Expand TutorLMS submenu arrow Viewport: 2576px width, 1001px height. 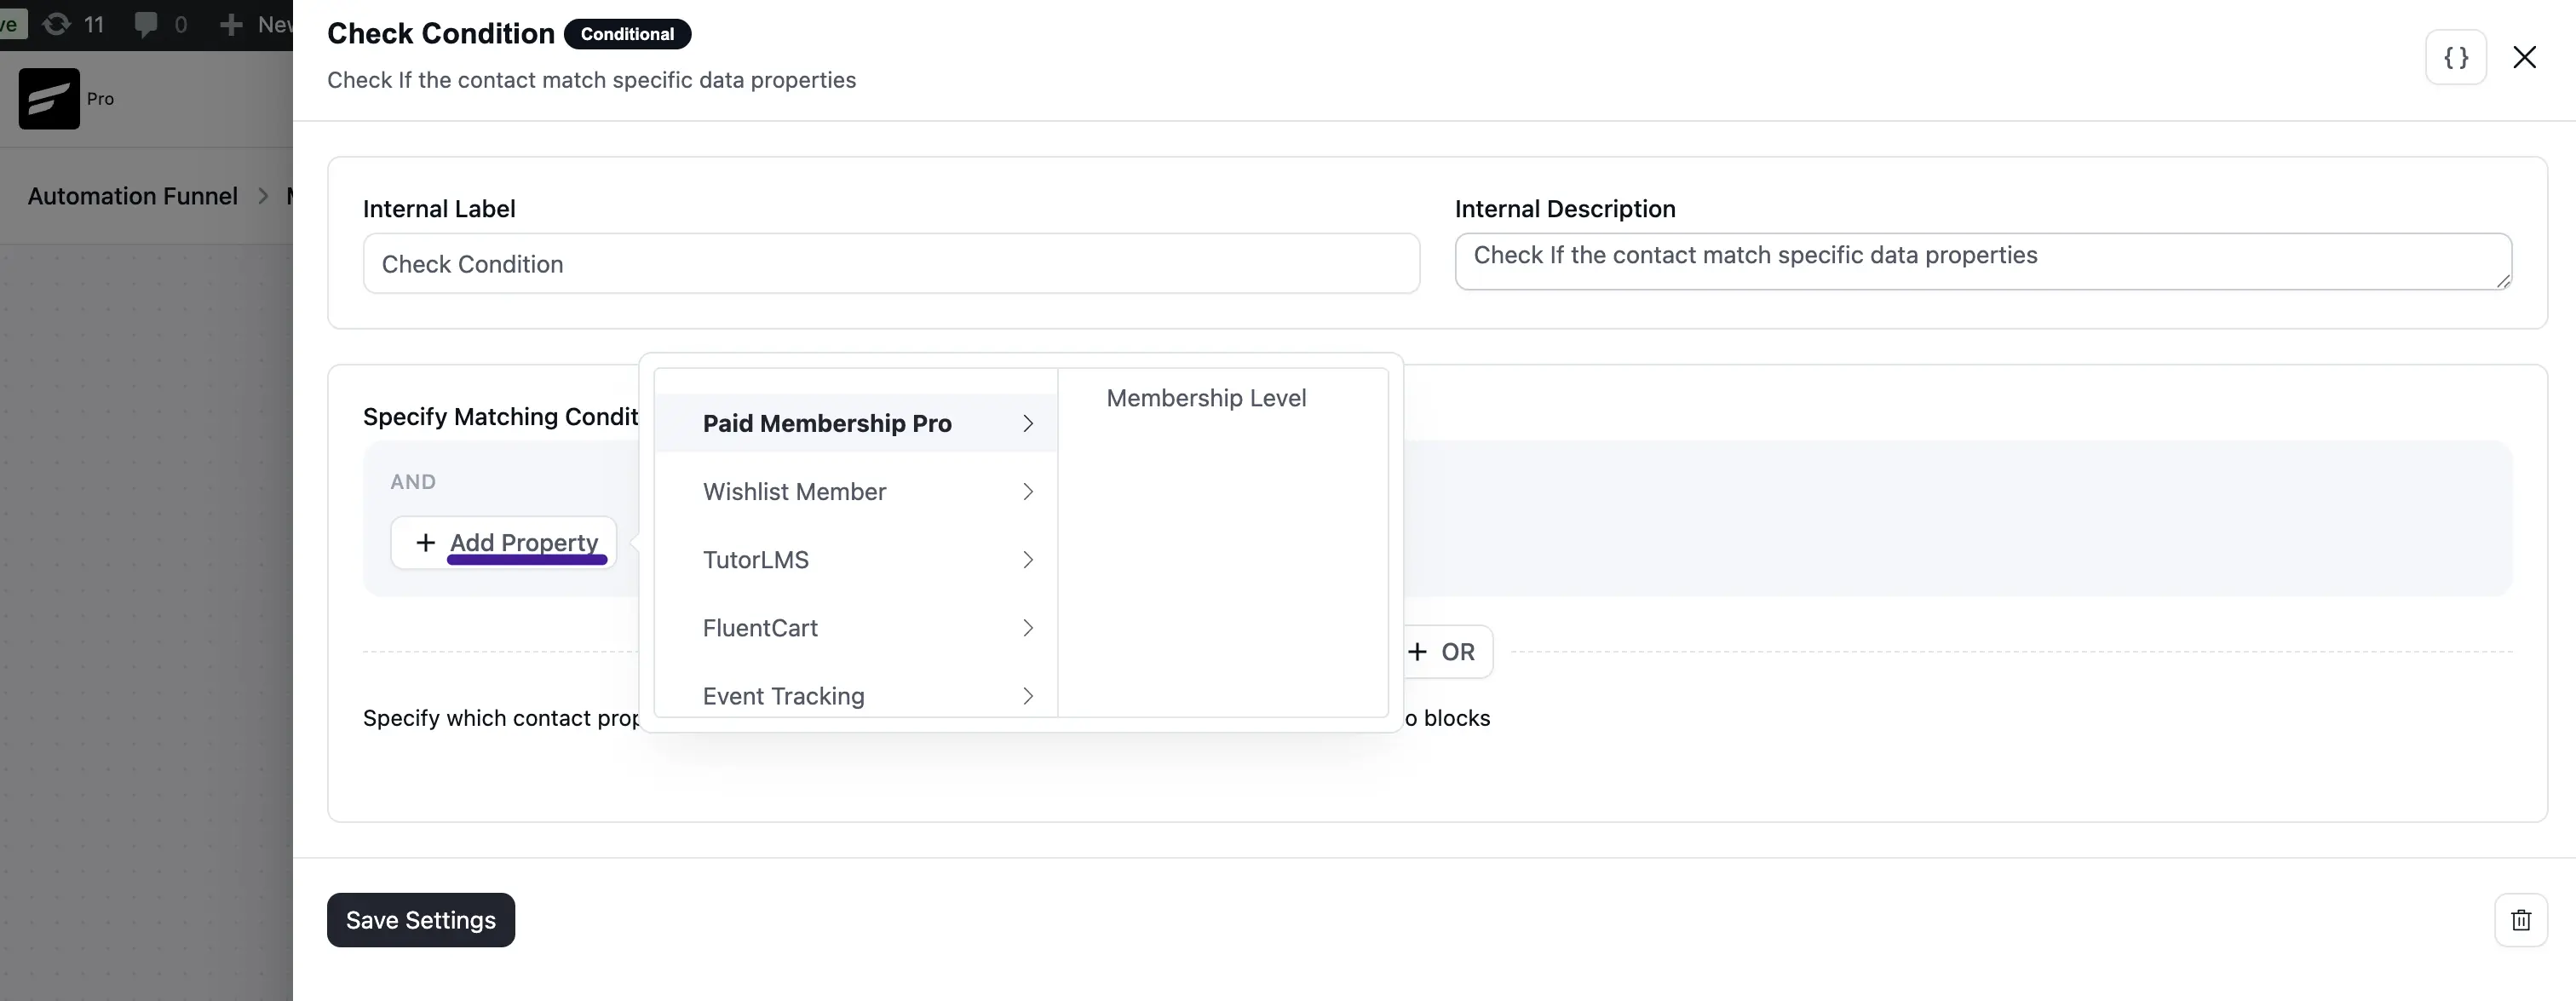[1027, 560]
